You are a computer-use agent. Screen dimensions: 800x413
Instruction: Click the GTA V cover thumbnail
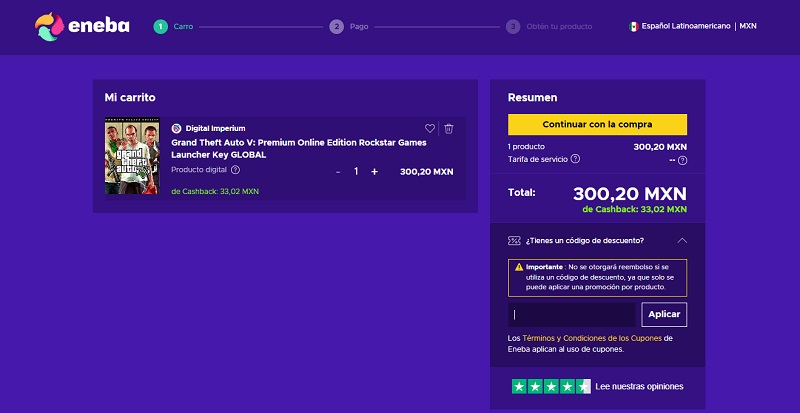click(x=132, y=156)
